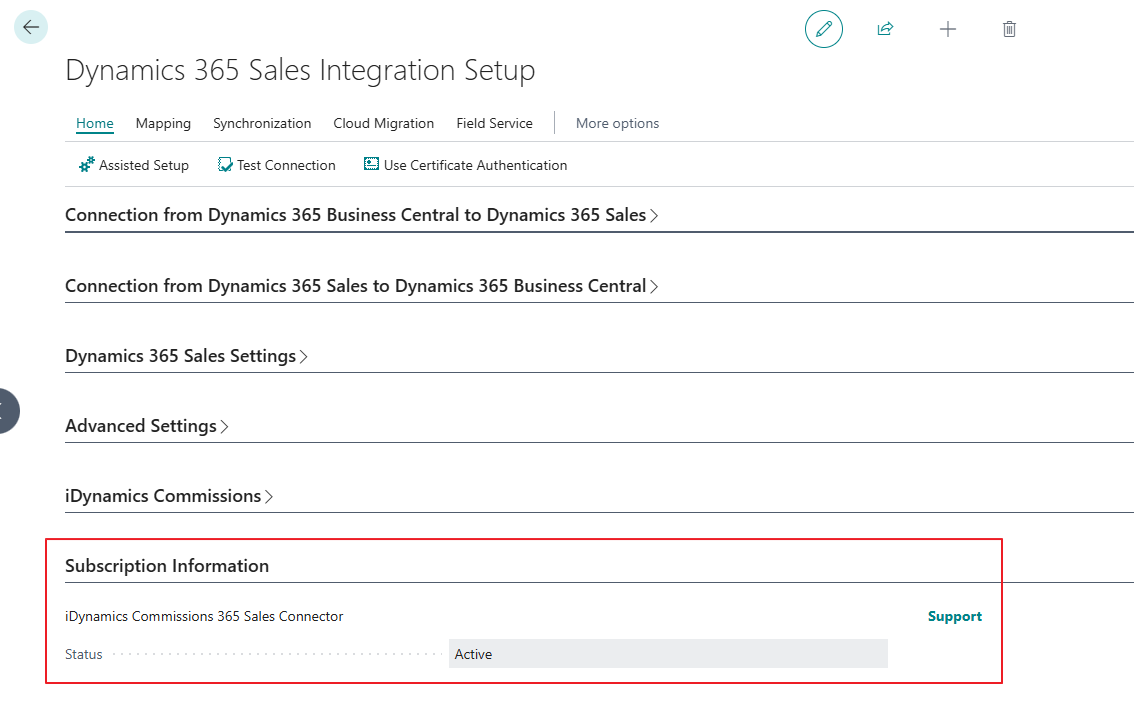This screenshot has height=701, width=1134.
Task: Click the Assisted Setup gear icon
Action: (87, 165)
